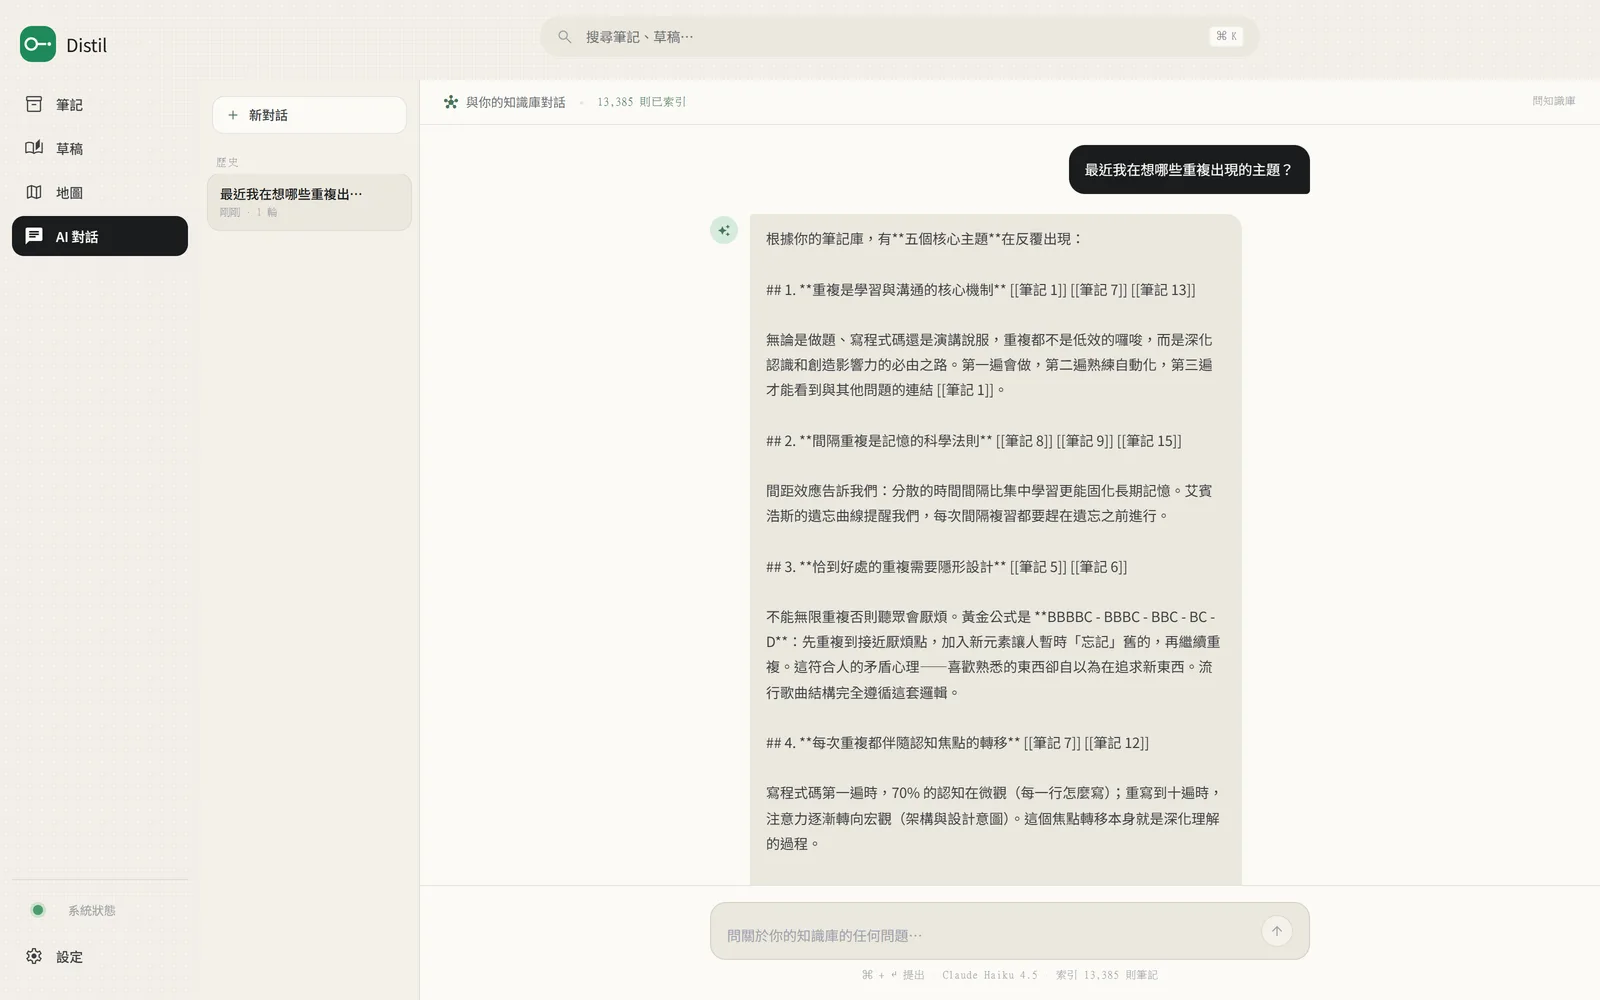The width and height of the screenshot is (1600, 1000).
Task: Click the green 系統狀態 status dot
Action: [38, 910]
